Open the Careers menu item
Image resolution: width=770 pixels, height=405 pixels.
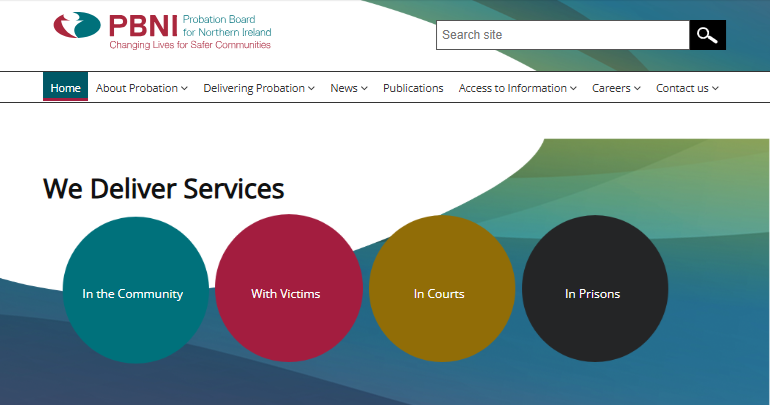pyautogui.click(x=611, y=88)
